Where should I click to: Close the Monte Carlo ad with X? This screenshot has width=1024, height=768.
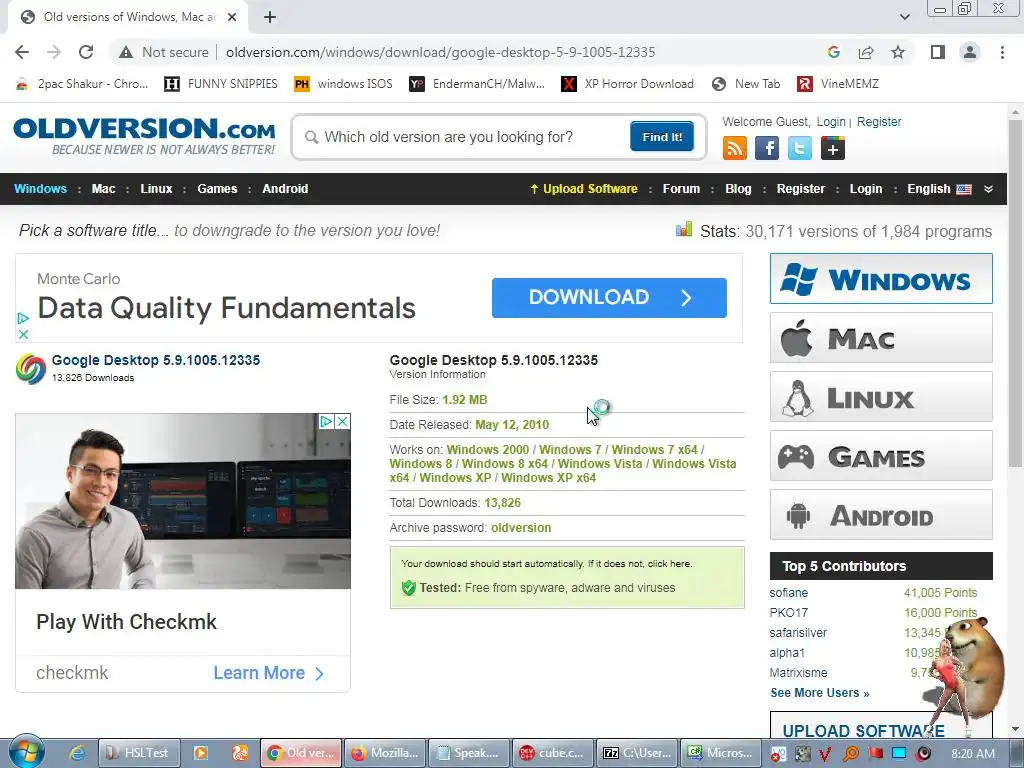[x=23, y=334]
